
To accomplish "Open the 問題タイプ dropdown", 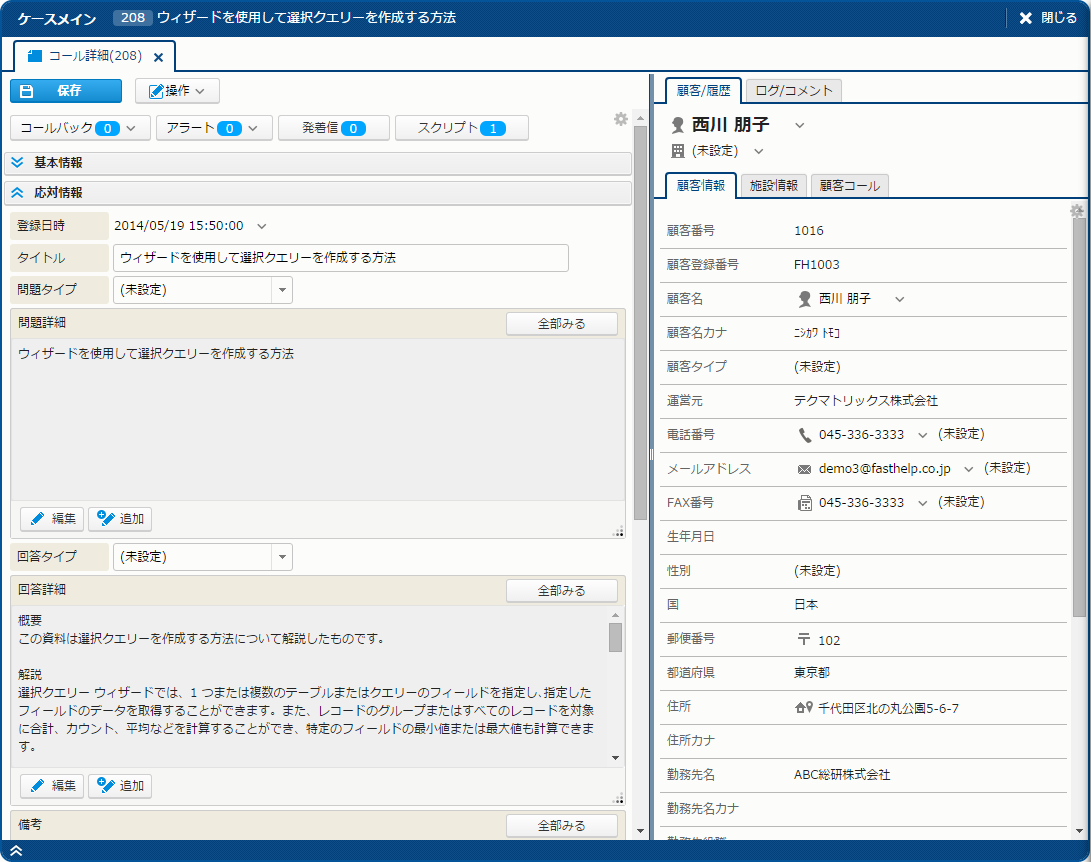I will click(282, 290).
